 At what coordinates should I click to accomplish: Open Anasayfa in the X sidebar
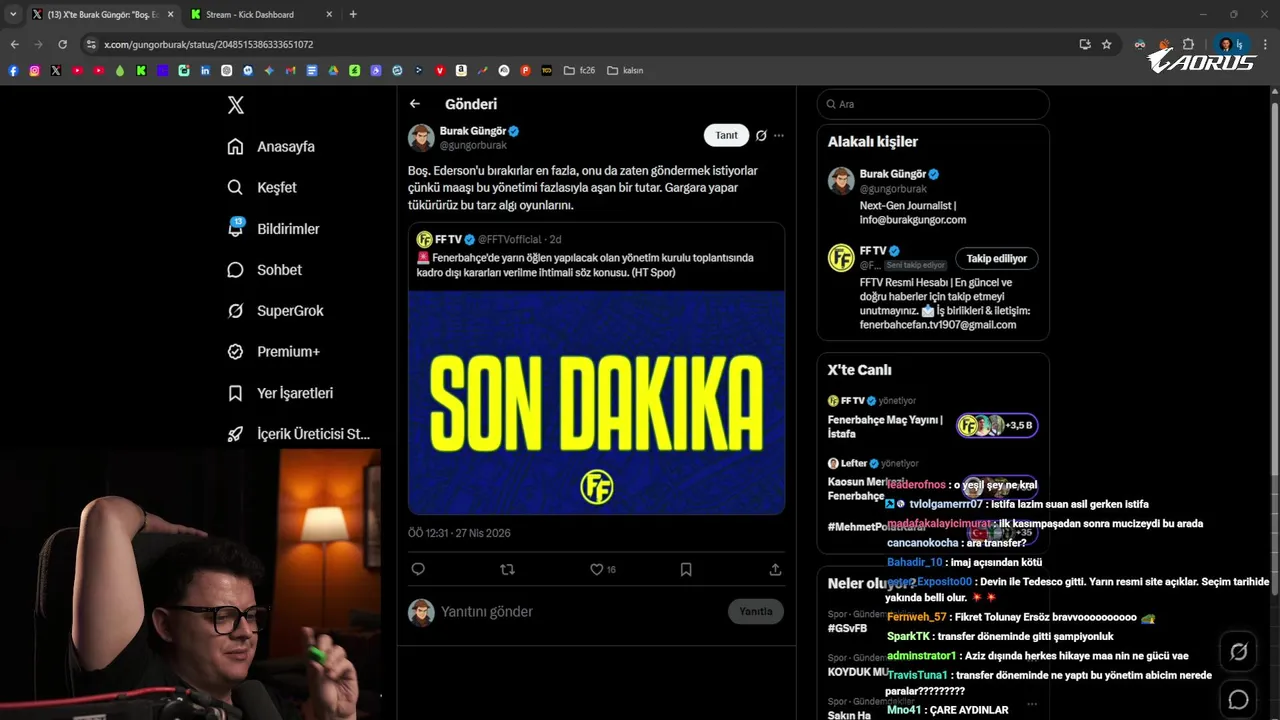pyautogui.click(x=271, y=146)
